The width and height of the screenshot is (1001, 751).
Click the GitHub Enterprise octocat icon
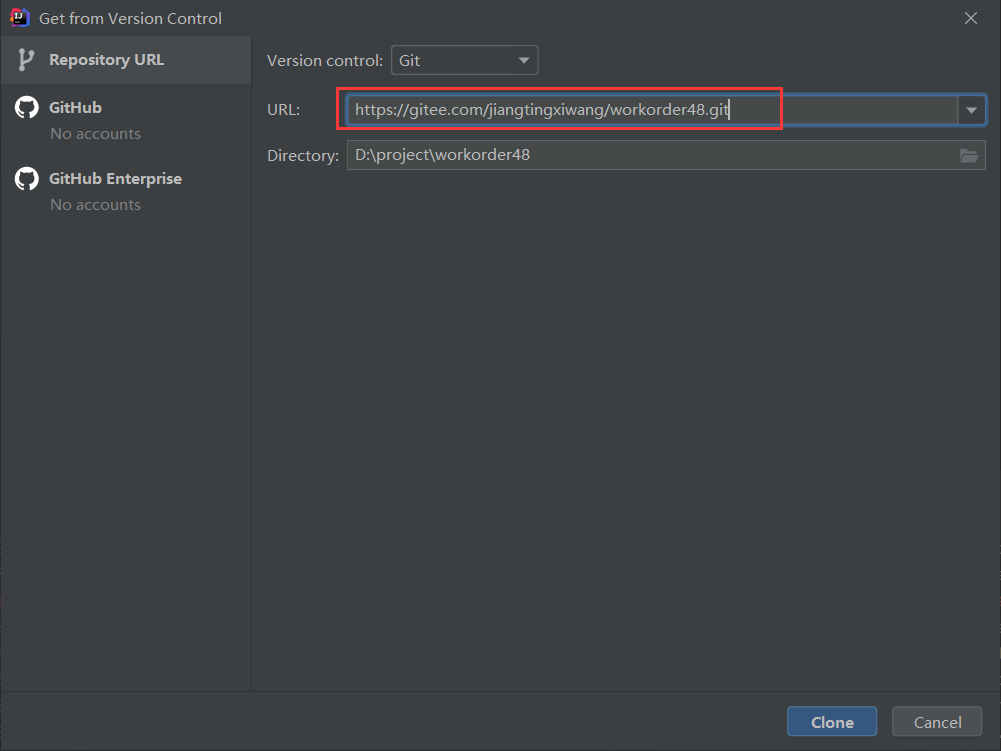[x=27, y=179]
